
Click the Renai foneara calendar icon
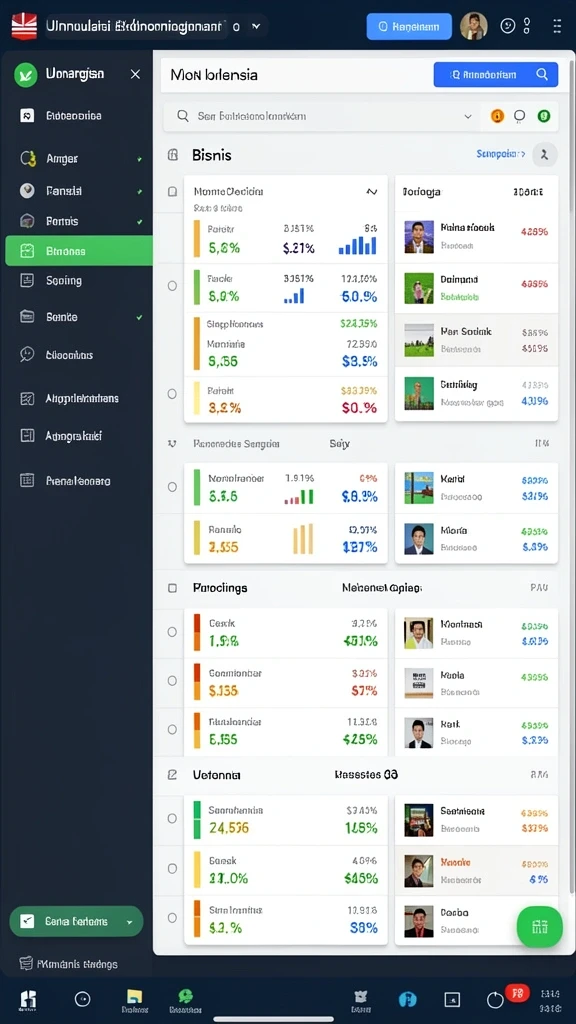coord(27,481)
